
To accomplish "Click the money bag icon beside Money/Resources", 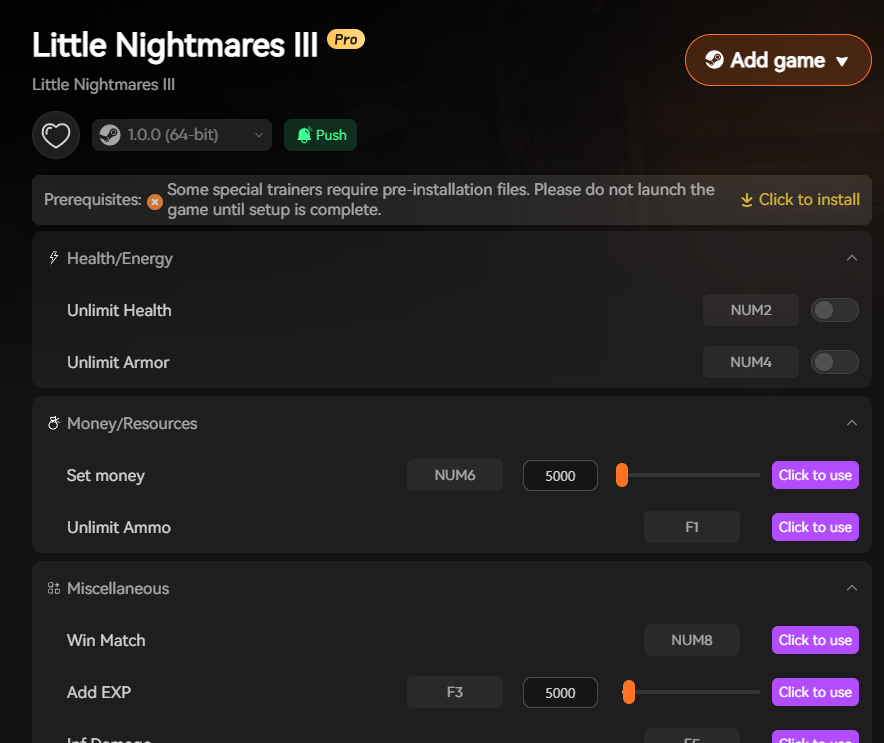I will coord(54,423).
